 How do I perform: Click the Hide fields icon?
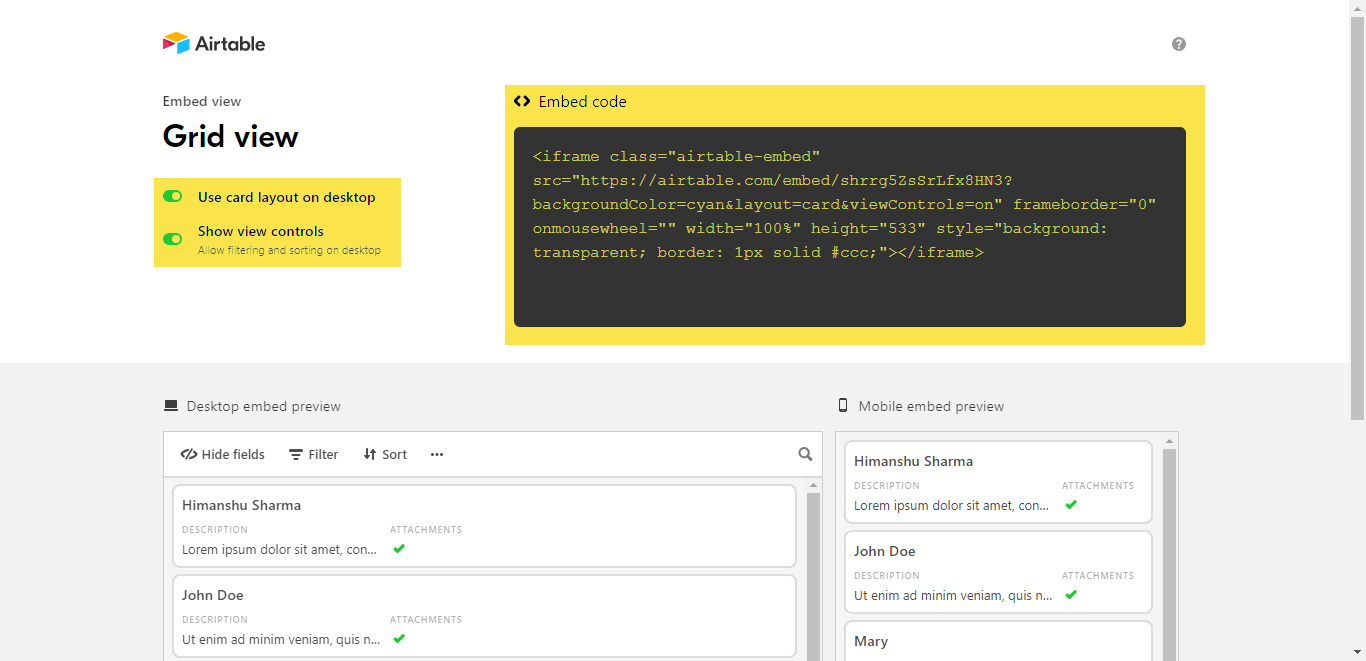click(x=189, y=454)
